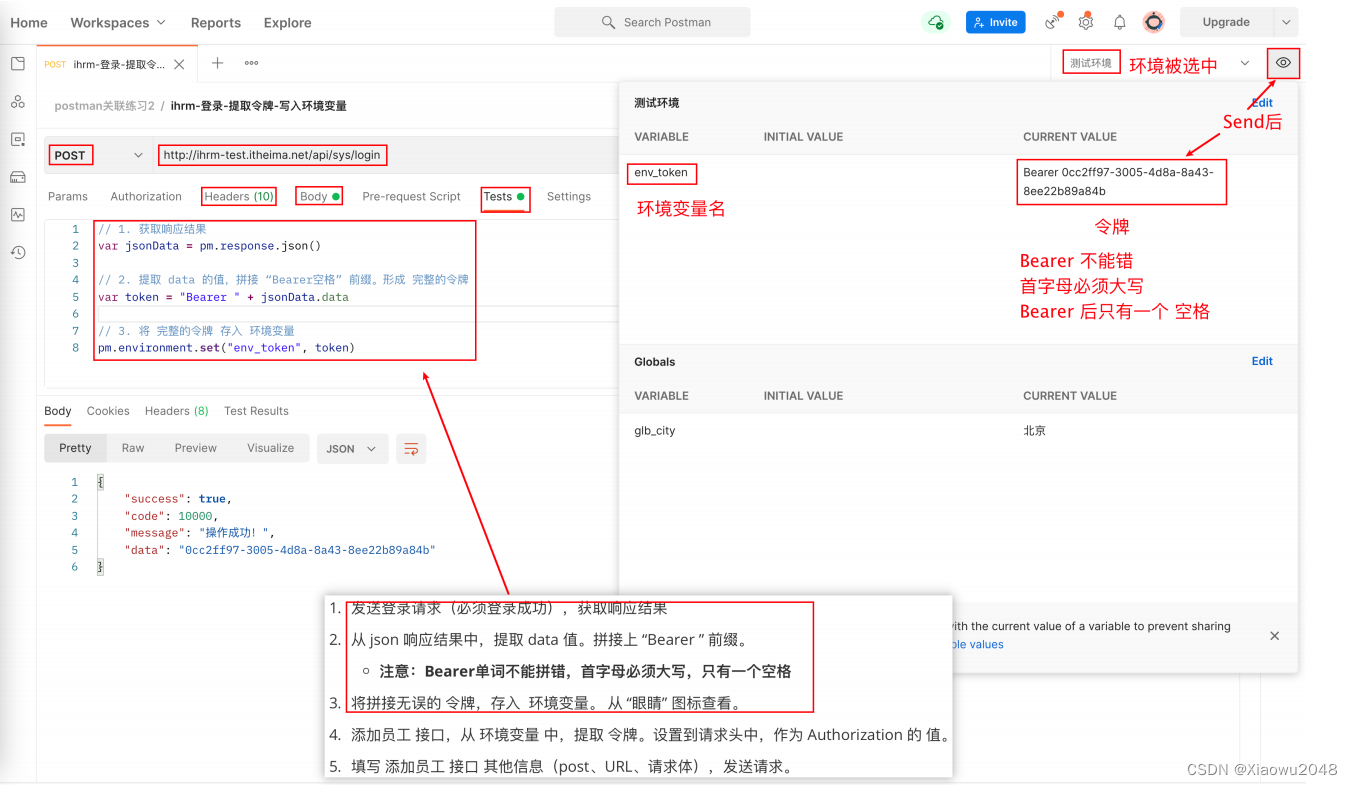Click the Search Postman field
Image resolution: width=1353 pixels, height=785 pixels.
tap(652, 22)
